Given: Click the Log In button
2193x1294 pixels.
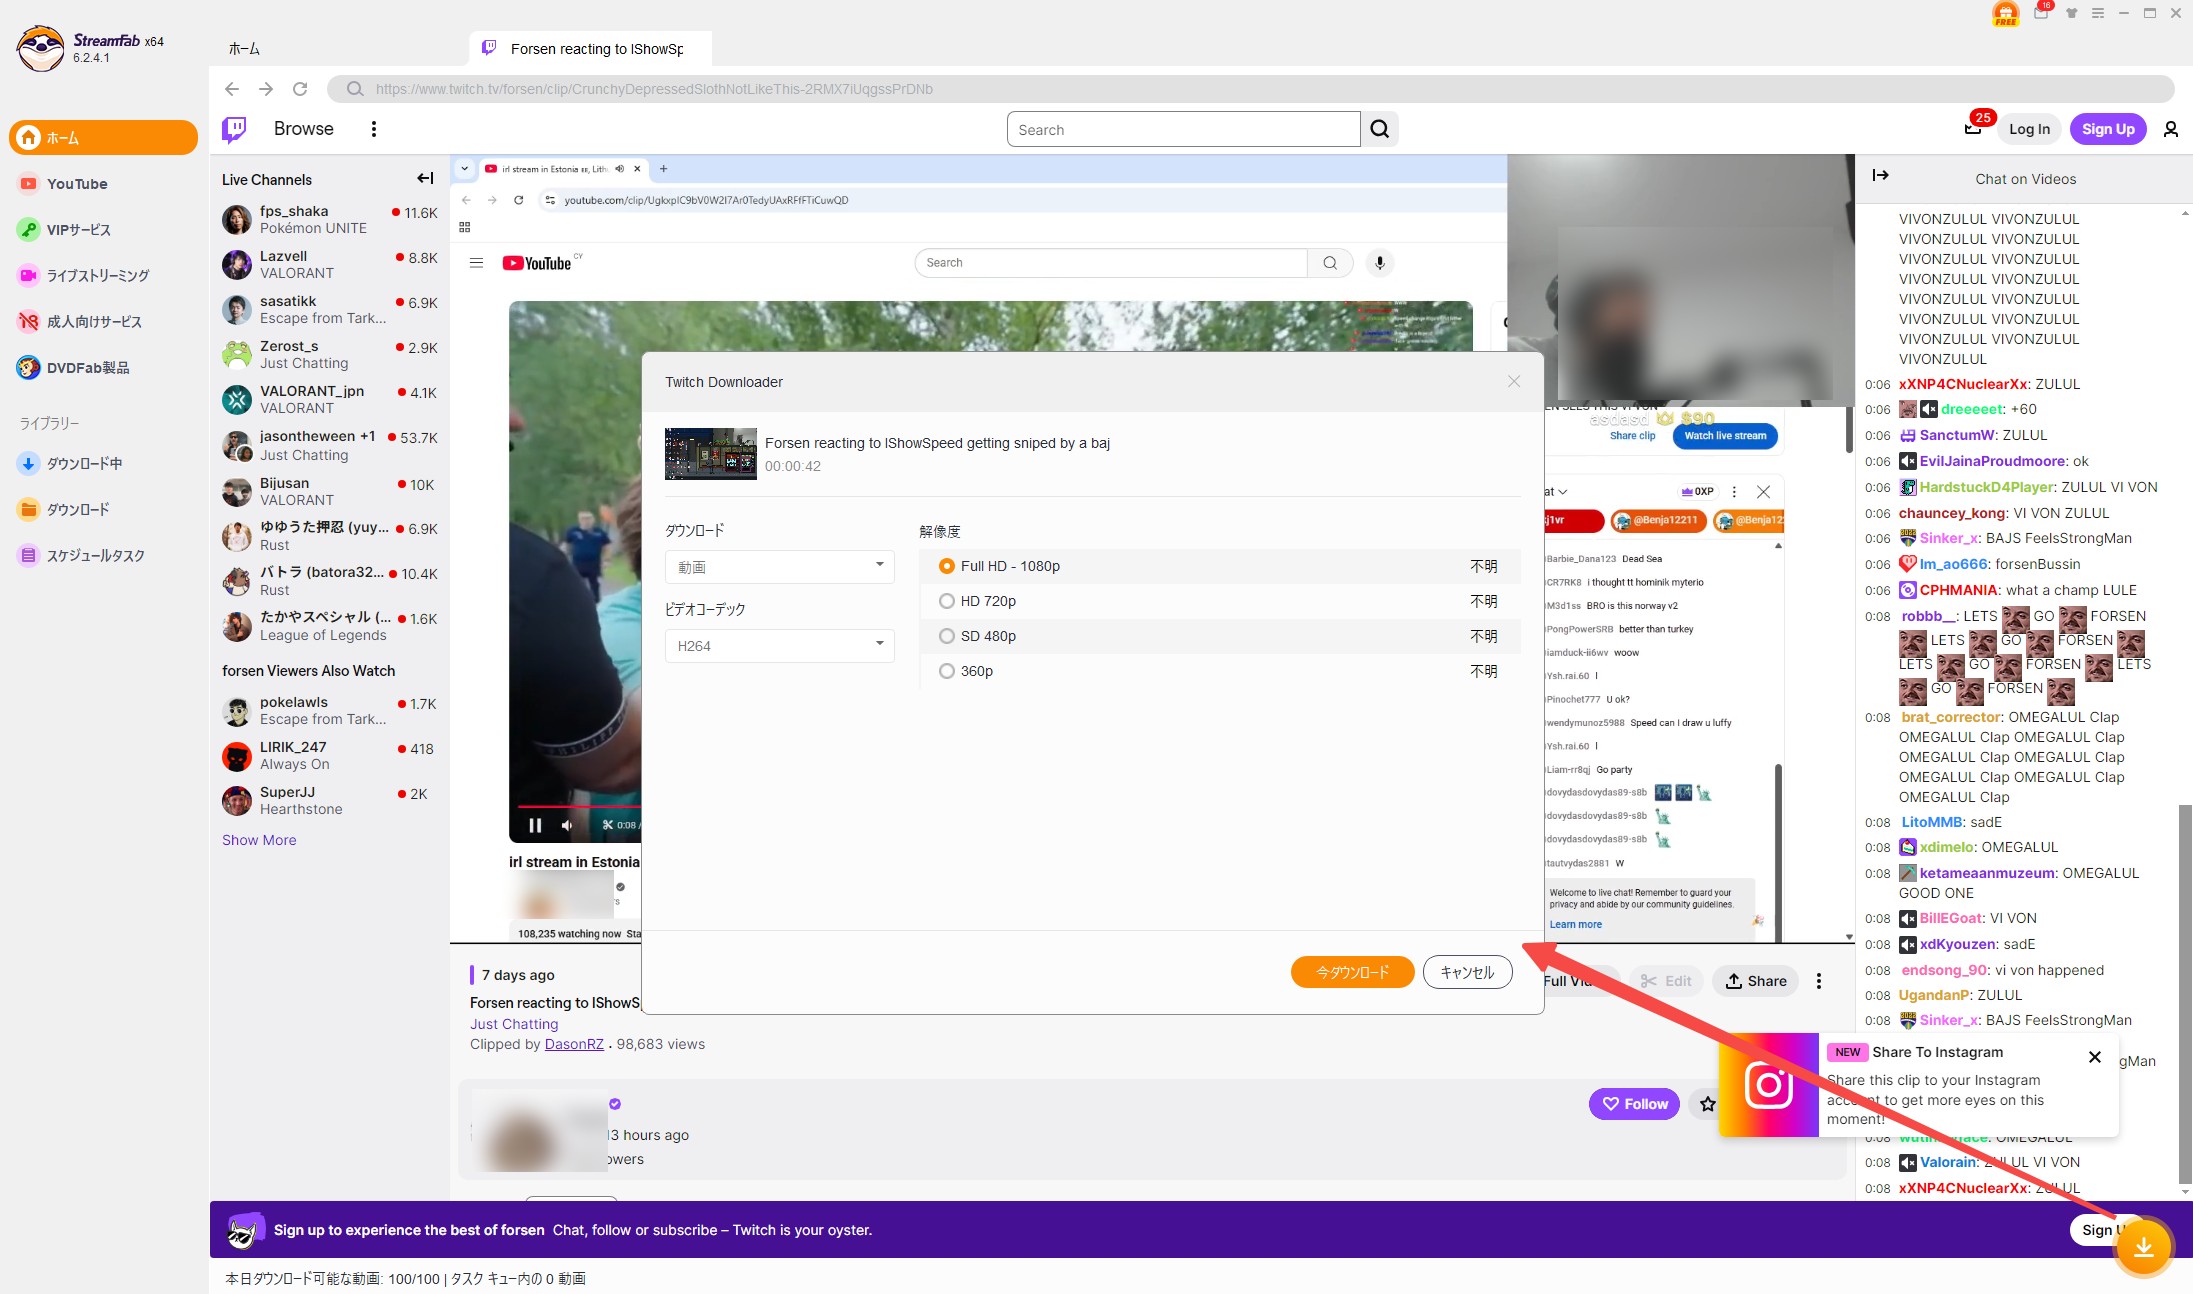Looking at the screenshot, I should click(x=2029, y=129).
